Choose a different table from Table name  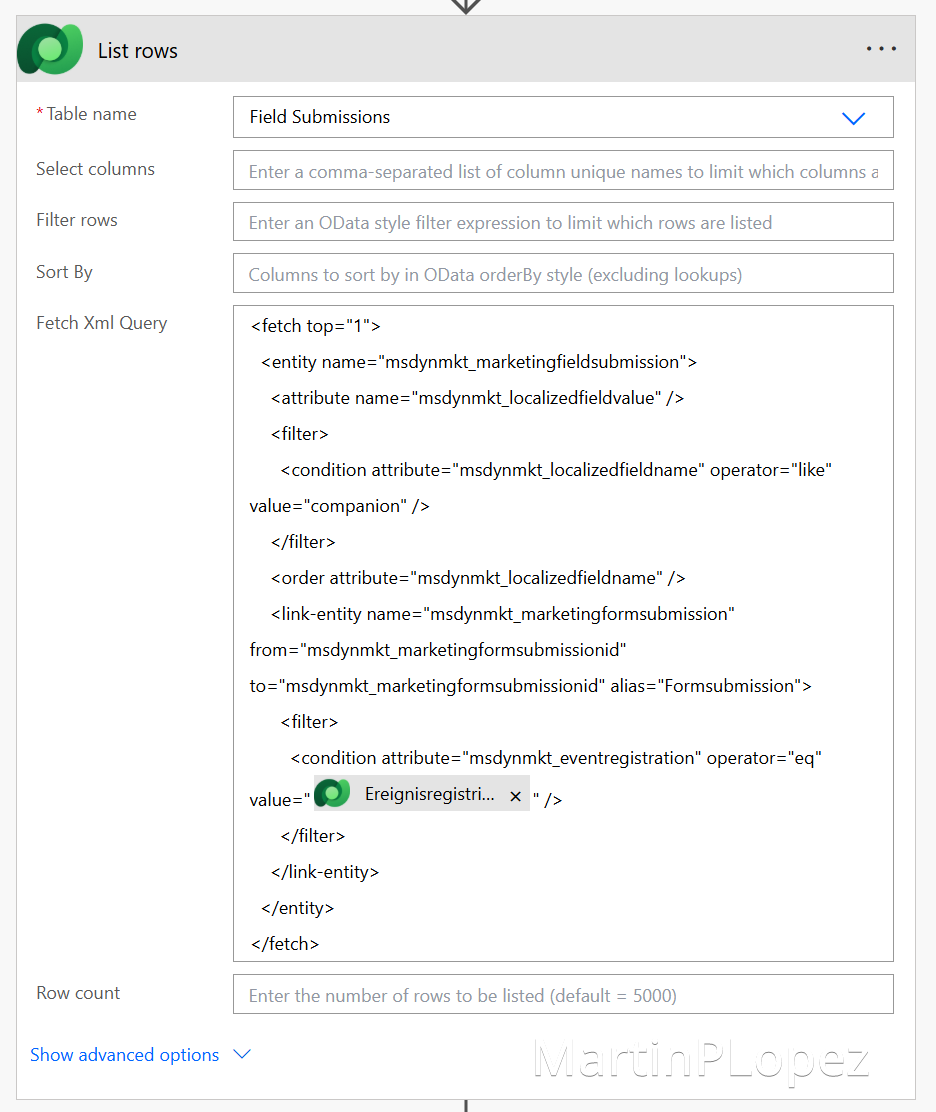click(x=854, y=117)
